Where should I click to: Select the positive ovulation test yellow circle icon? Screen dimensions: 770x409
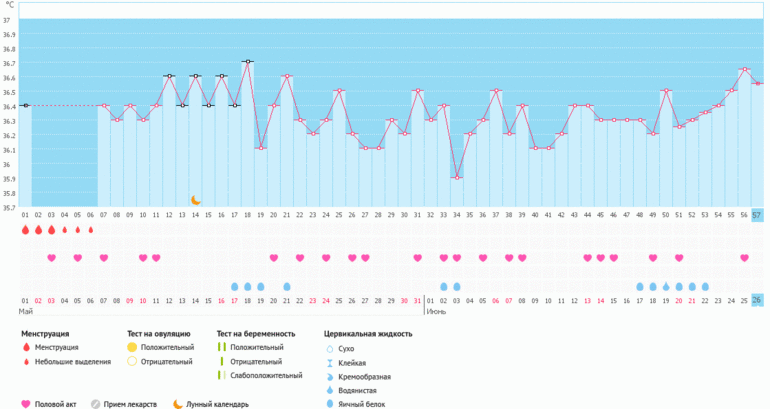[131, 347]
